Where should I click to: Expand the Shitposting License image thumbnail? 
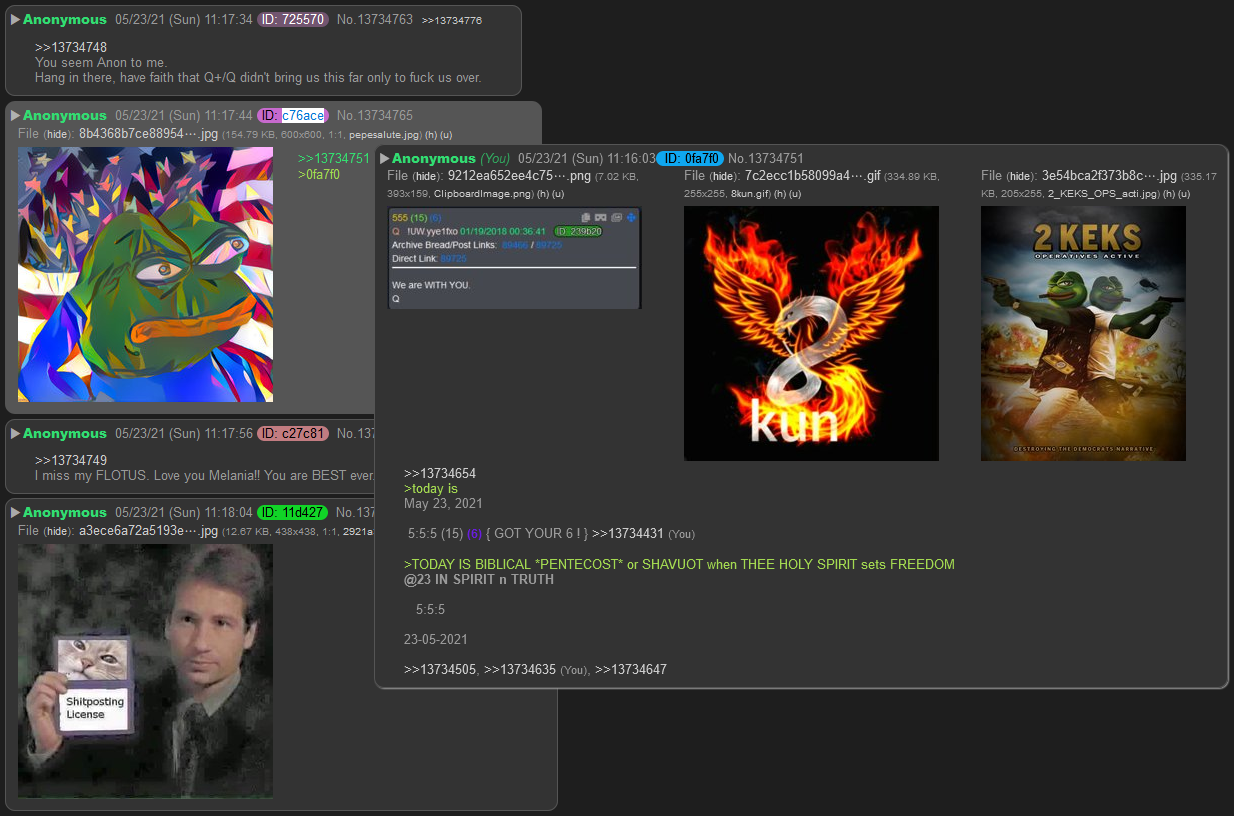(145, 670)
